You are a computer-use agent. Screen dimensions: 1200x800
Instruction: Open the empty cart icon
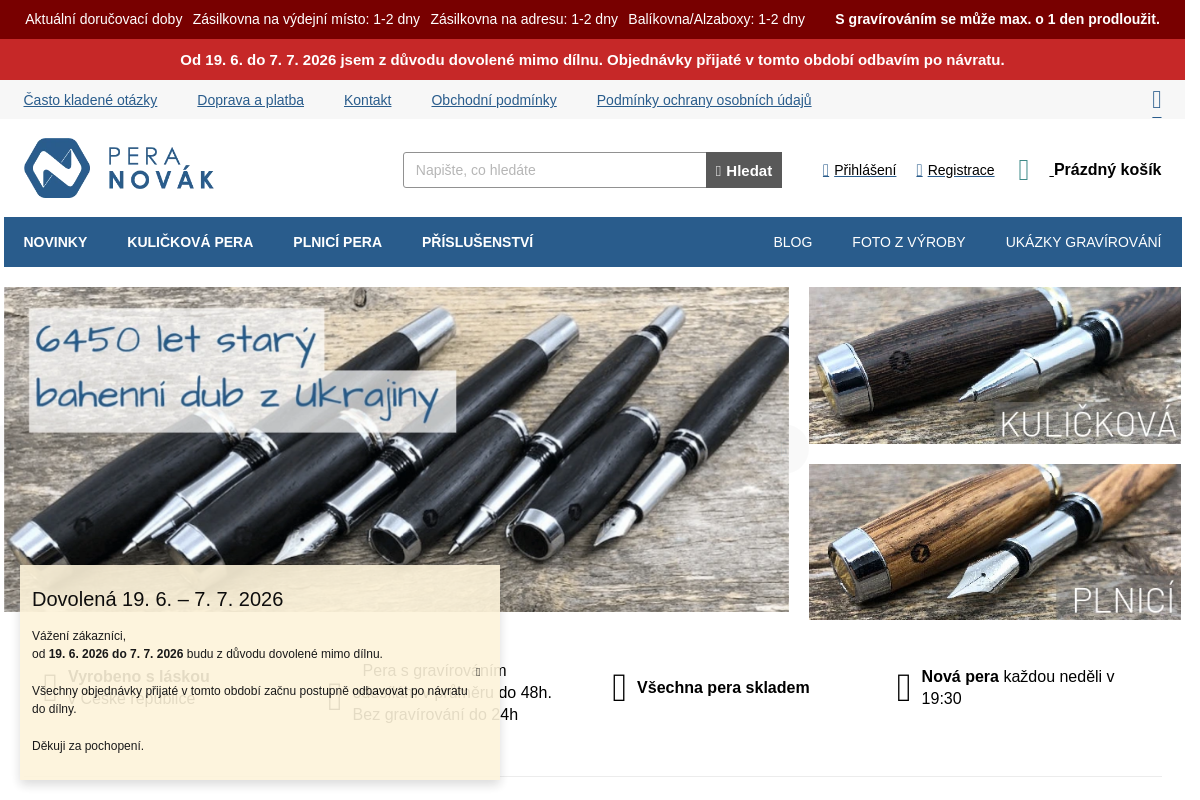1023,170
